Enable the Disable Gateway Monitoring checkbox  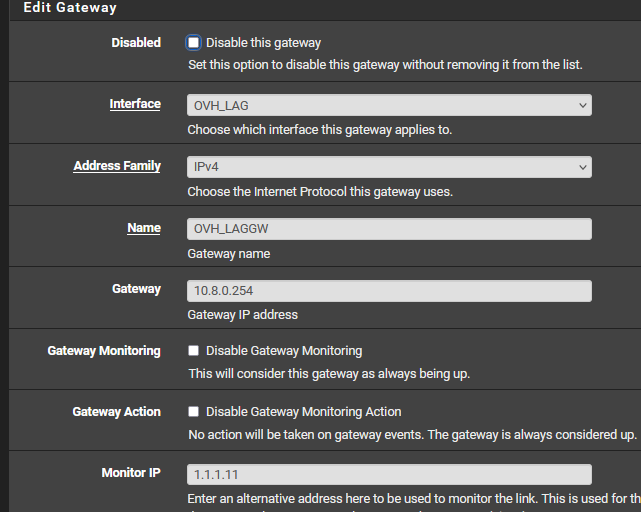194,351
